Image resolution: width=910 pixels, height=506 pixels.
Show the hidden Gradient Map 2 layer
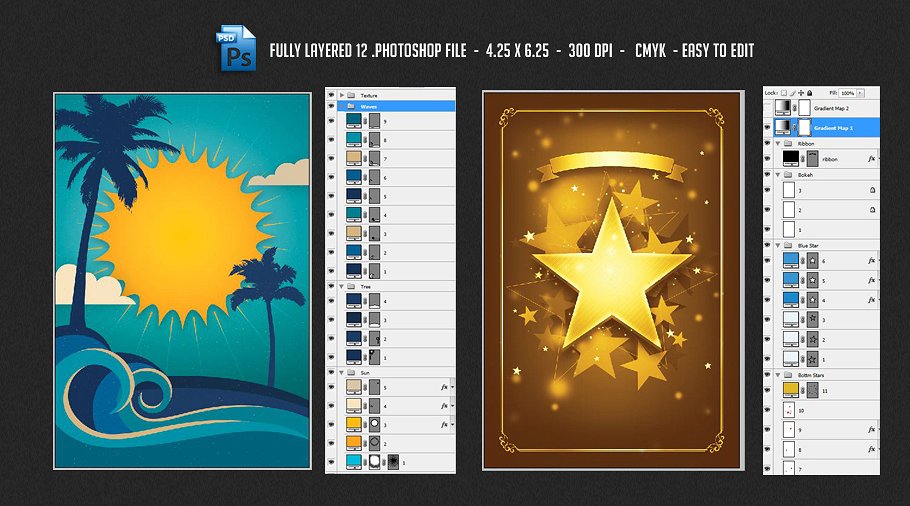click(768, 108)
